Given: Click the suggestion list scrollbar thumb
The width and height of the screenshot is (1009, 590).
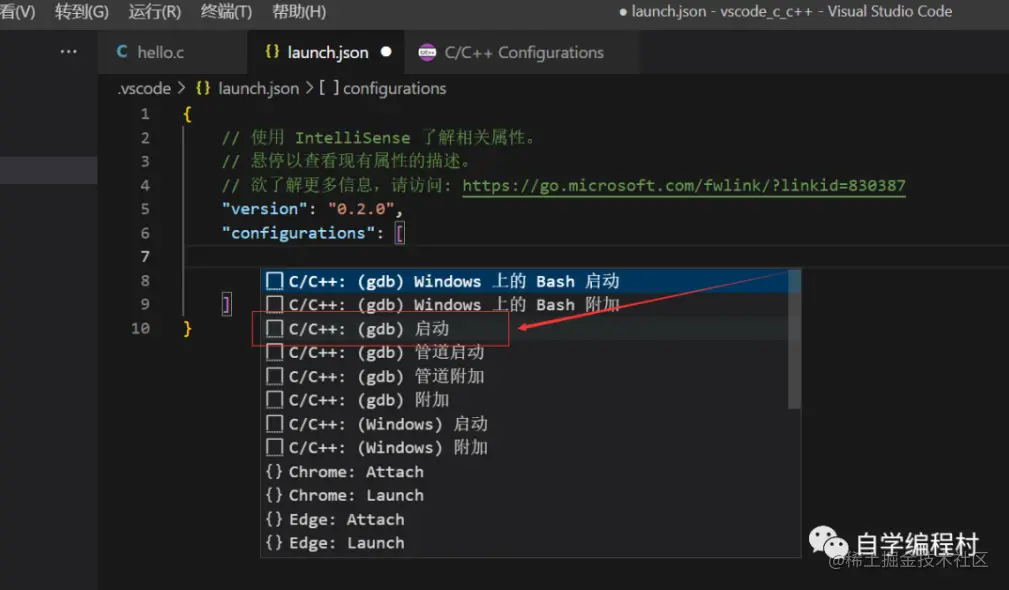Looking at the screenshot, I should pos(794,339).
